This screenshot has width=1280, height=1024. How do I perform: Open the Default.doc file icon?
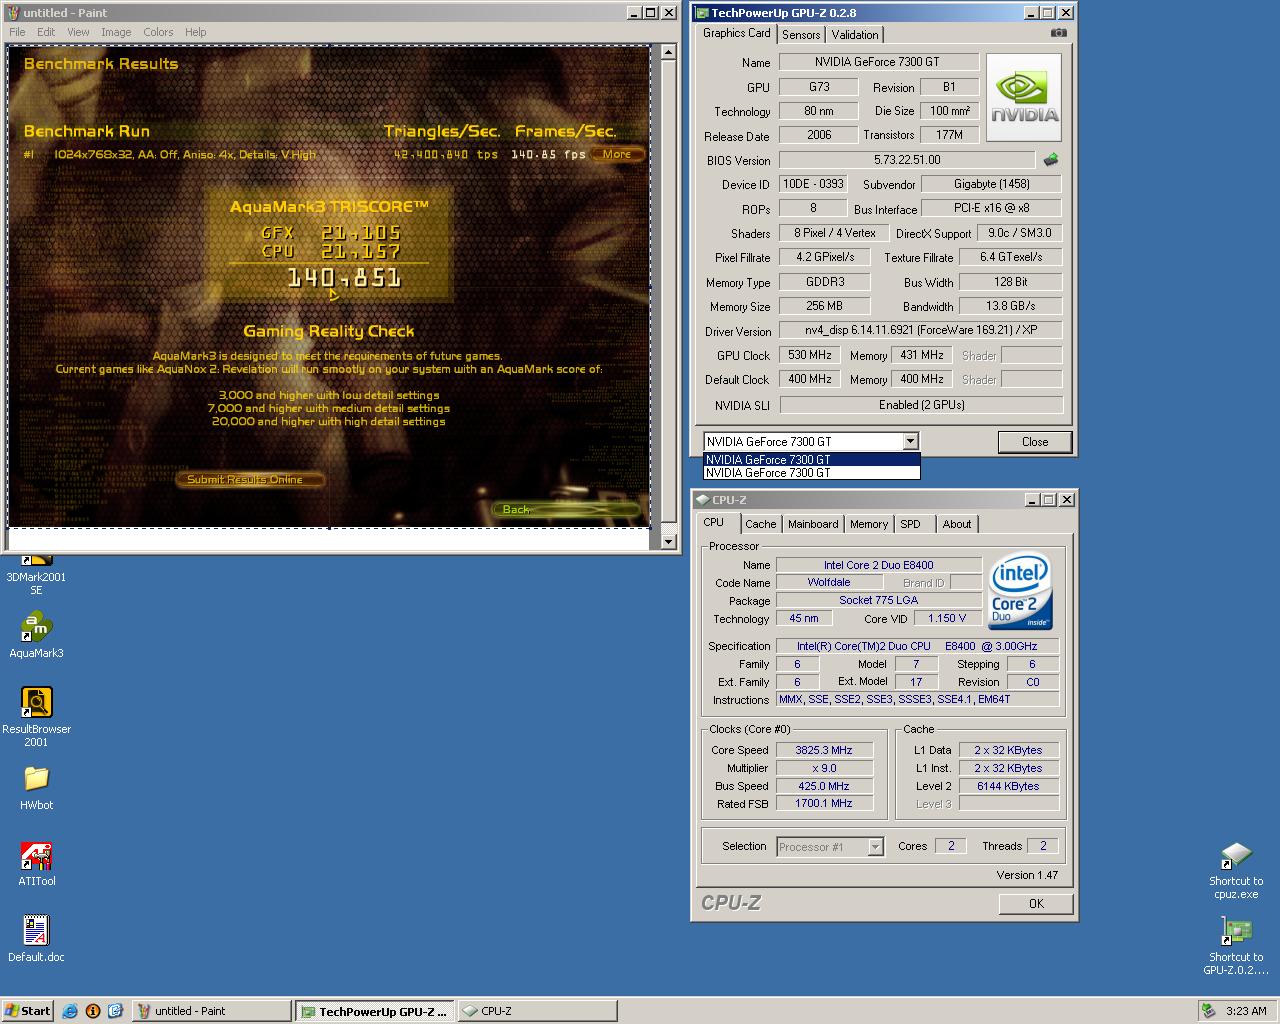pos(36,938)
